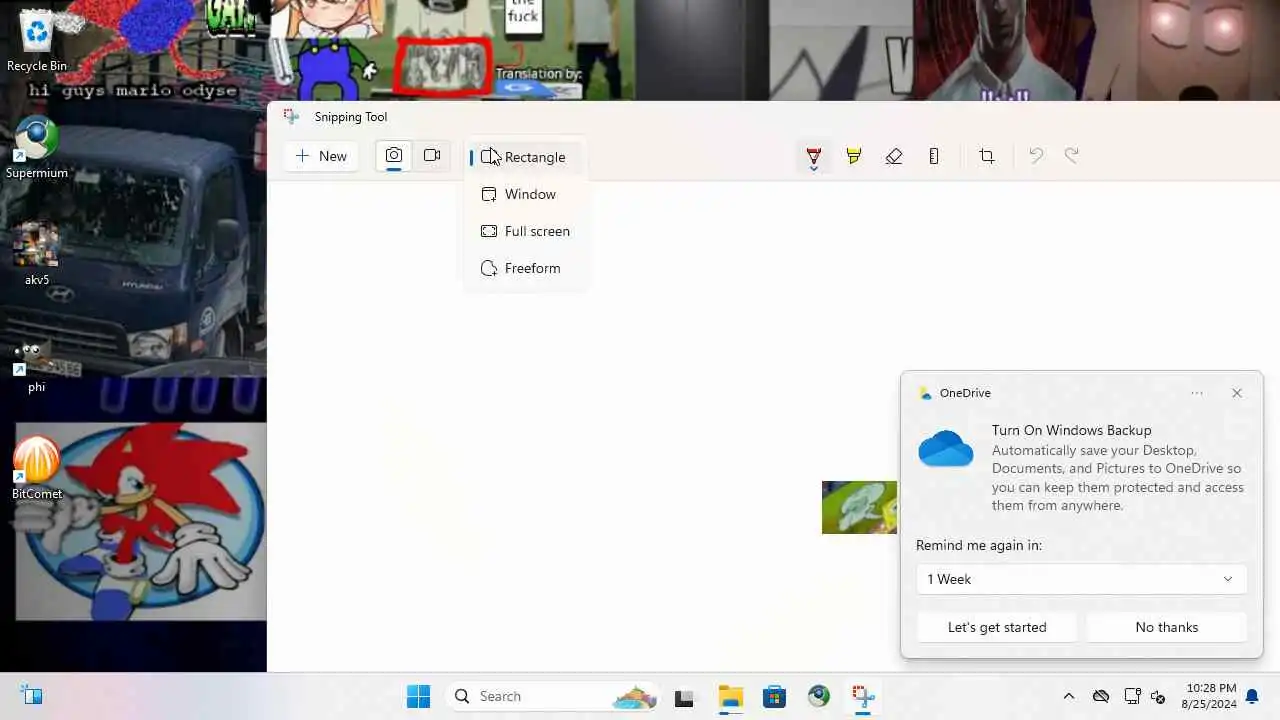Open the Windows Start menu

tap(418, 696)
